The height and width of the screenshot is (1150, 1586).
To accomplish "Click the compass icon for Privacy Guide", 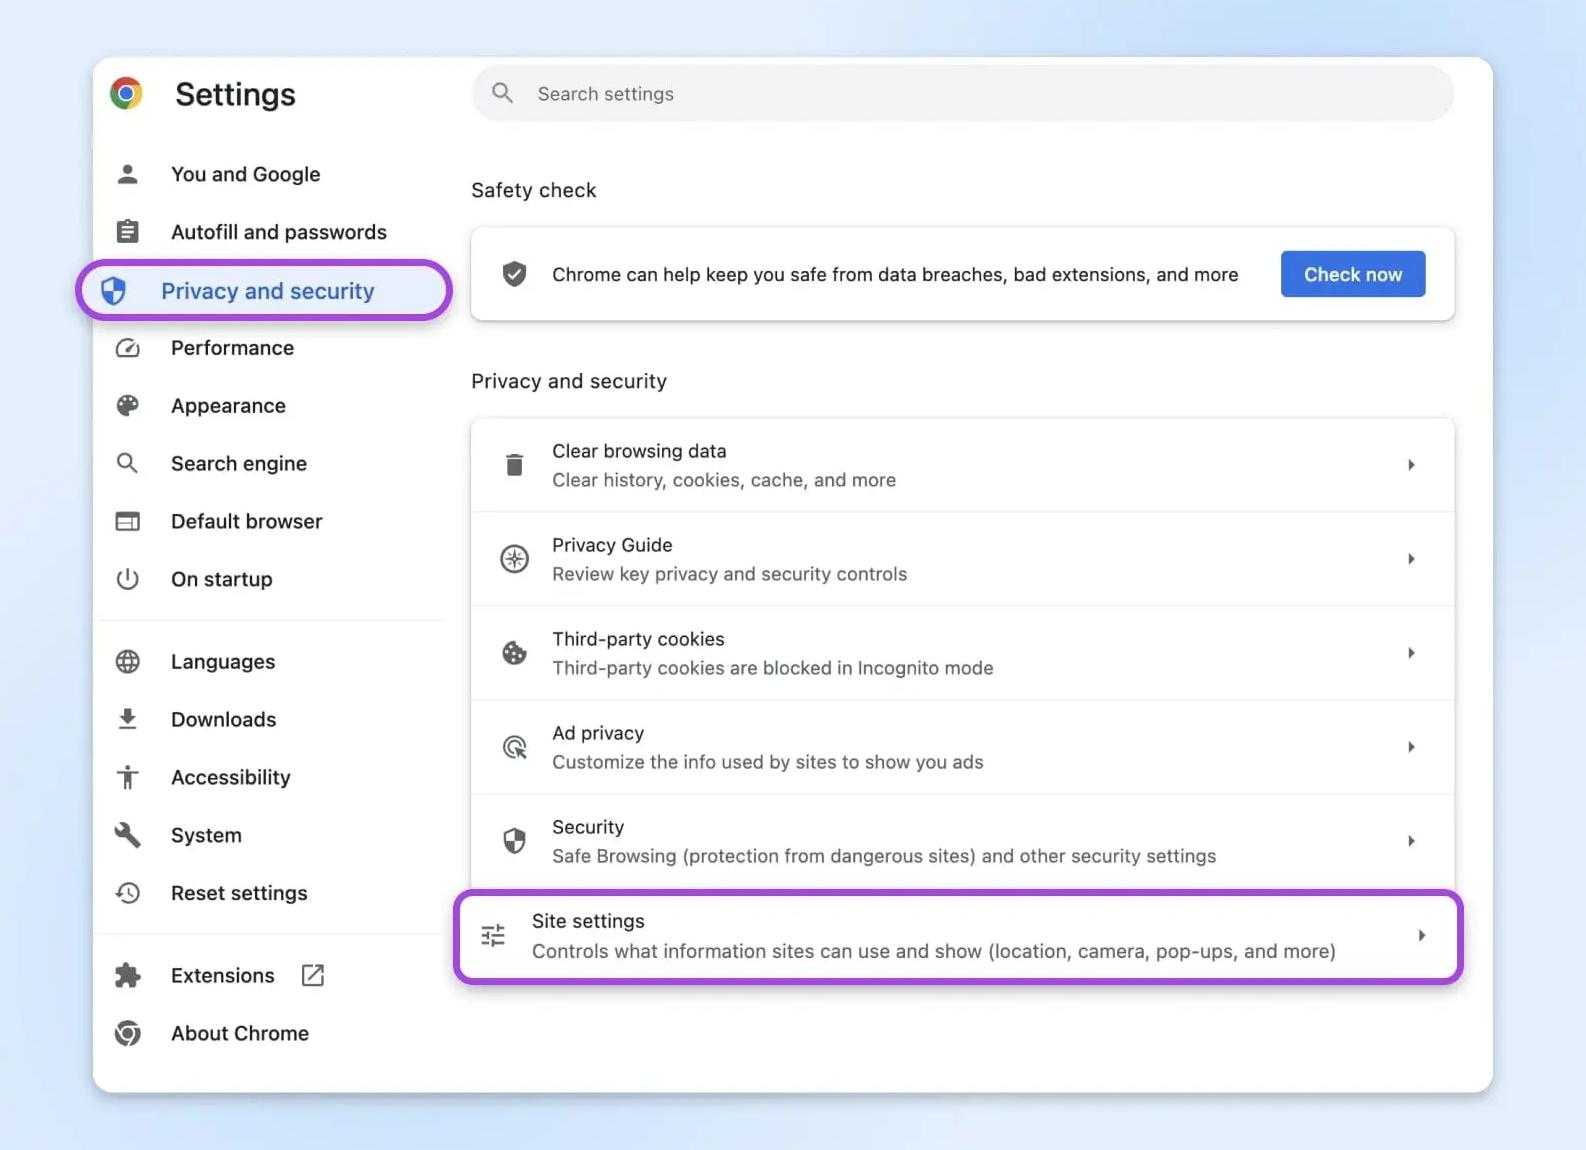I will [x=514, y=559].
